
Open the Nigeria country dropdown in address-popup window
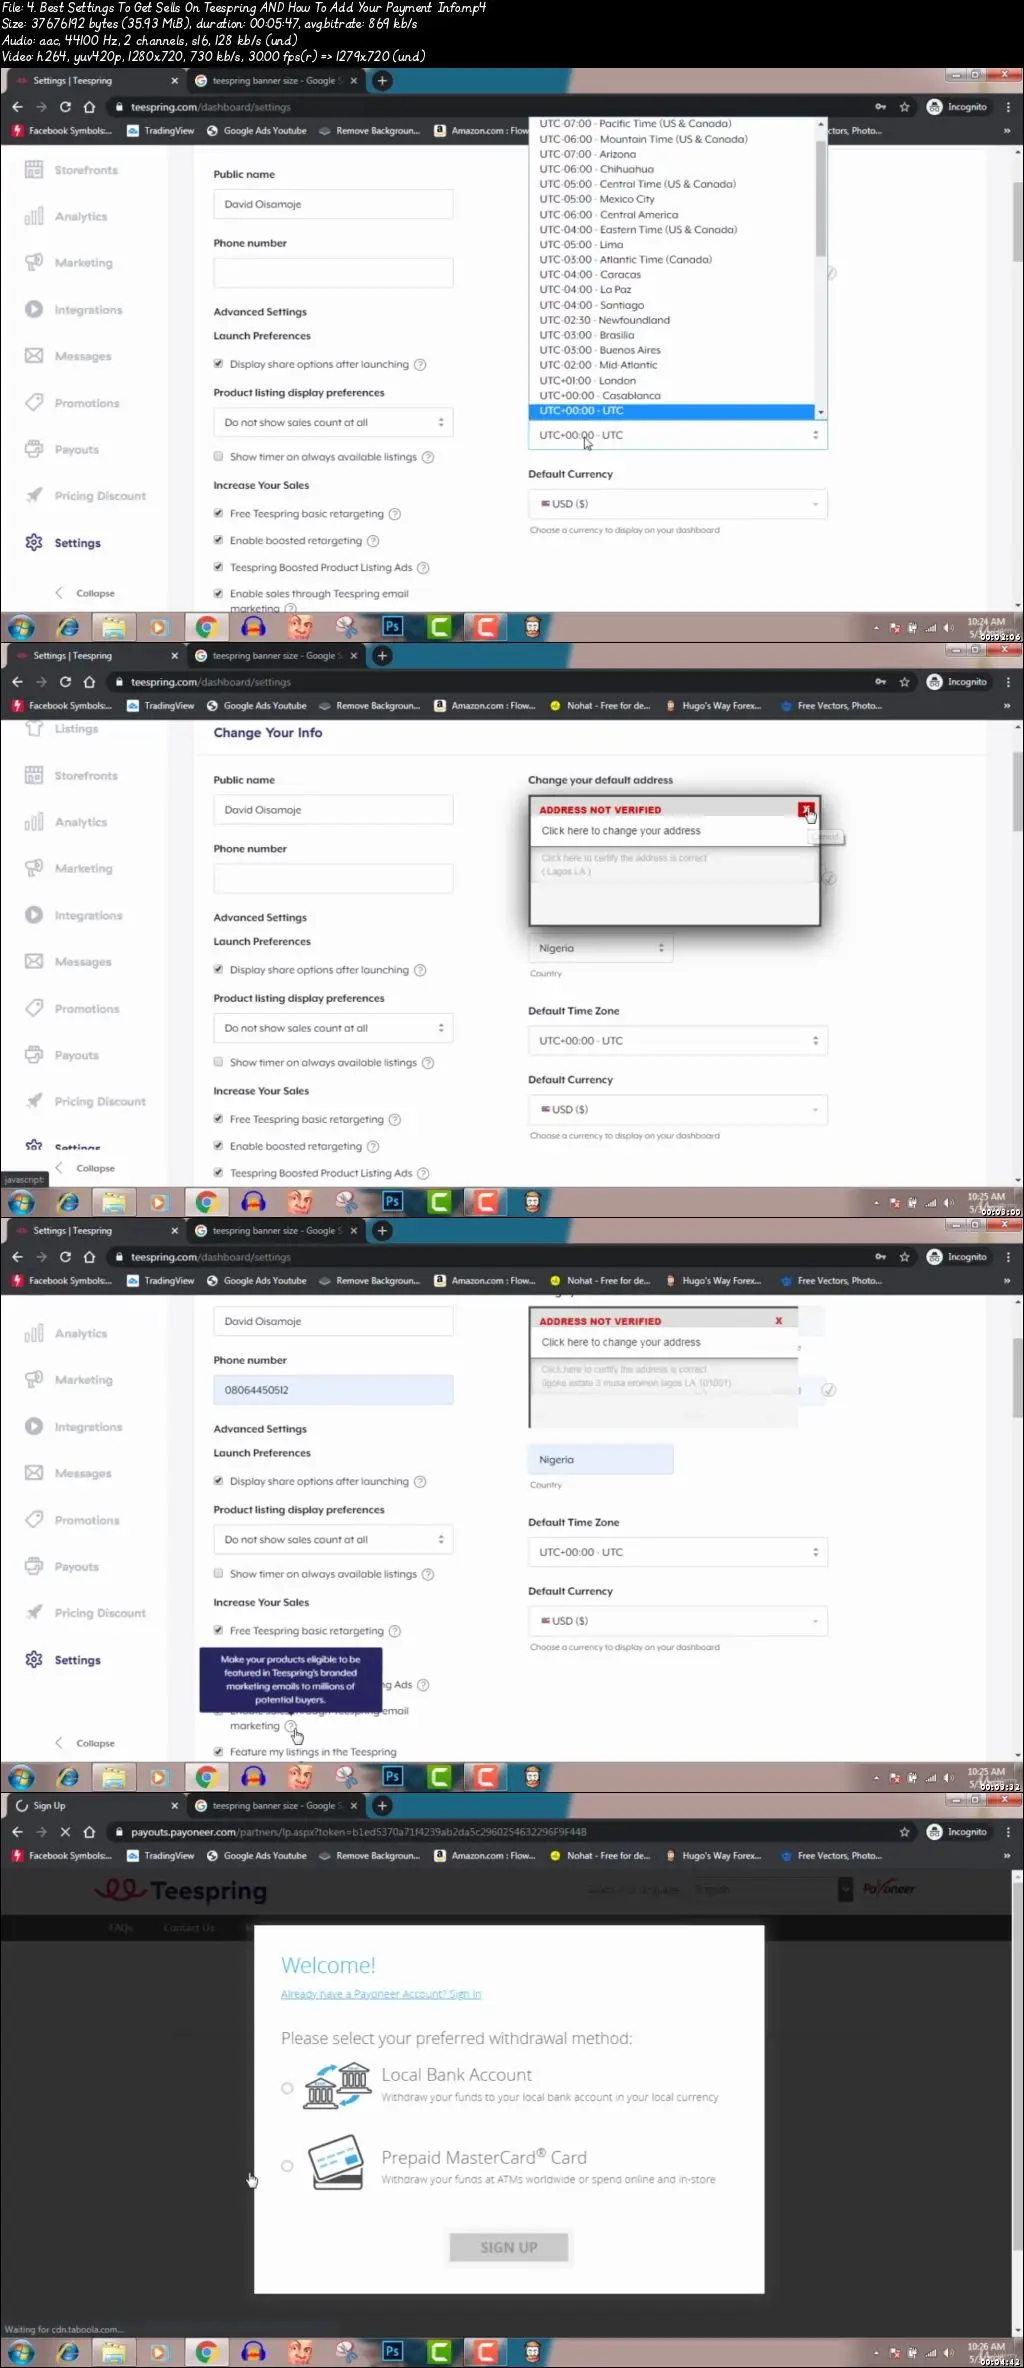point(600,948)
